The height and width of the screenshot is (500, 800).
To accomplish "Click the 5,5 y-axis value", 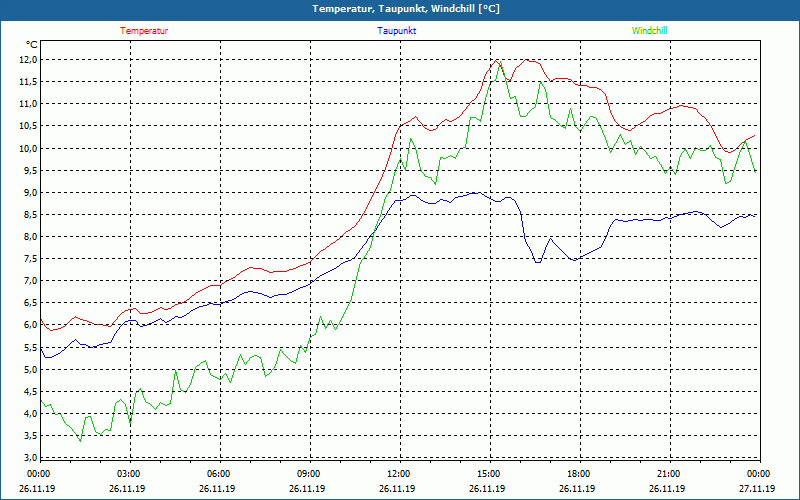I will tap(31, 347).
